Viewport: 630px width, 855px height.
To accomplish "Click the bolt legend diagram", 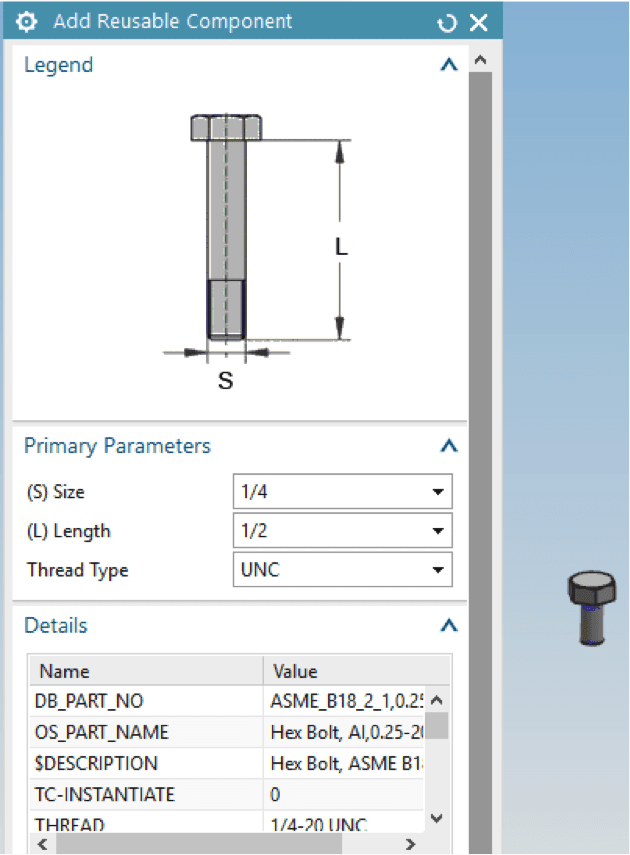I will (x=256, y=252).
